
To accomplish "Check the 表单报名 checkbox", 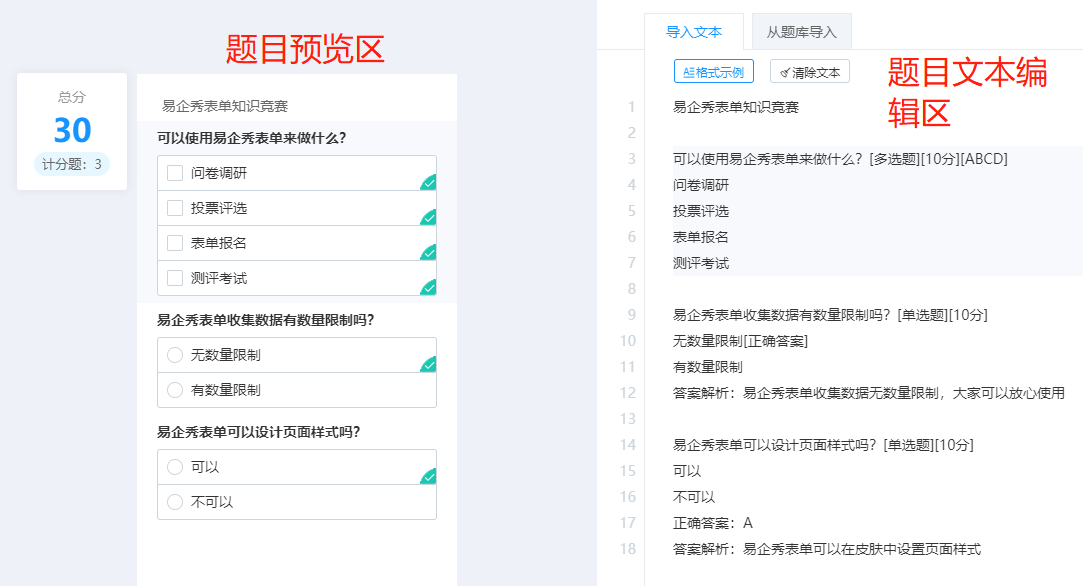I will [x=175, y=243].
